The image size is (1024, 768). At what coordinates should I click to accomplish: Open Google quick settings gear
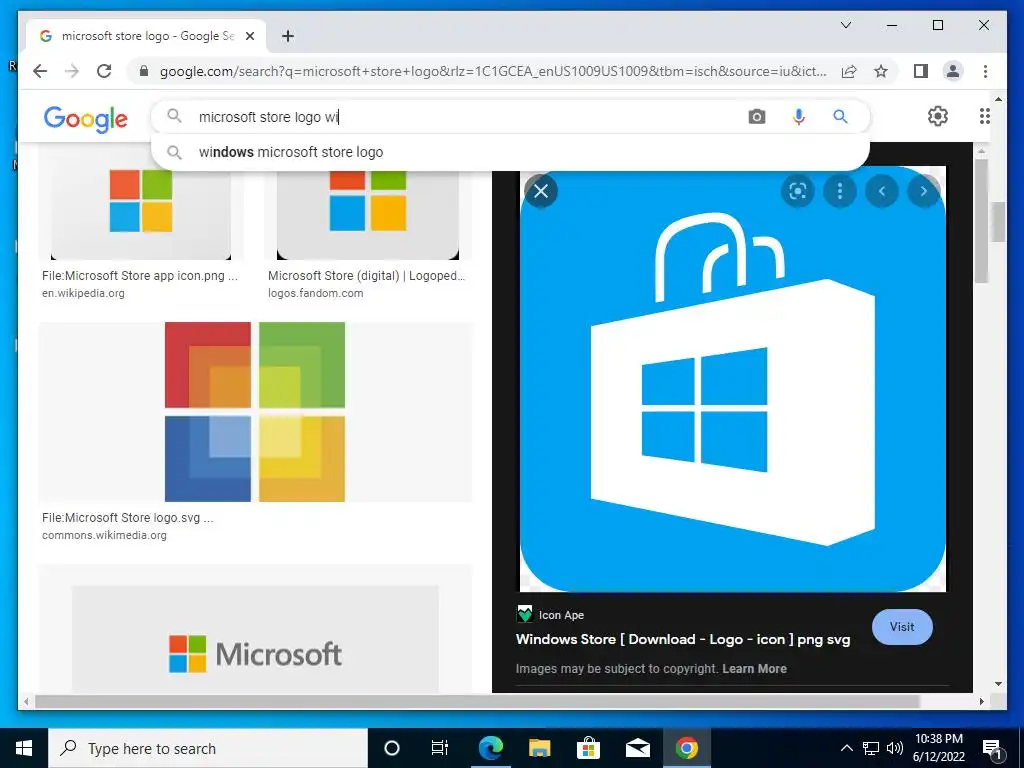(938, 116)
